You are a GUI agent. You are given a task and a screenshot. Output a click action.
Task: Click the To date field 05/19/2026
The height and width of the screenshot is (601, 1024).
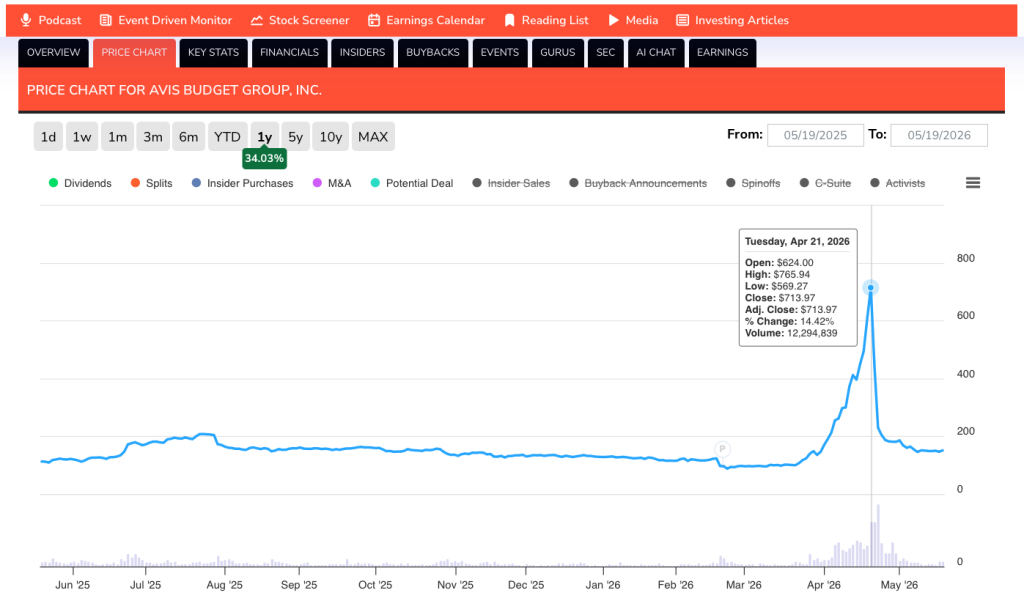[939, 135]
